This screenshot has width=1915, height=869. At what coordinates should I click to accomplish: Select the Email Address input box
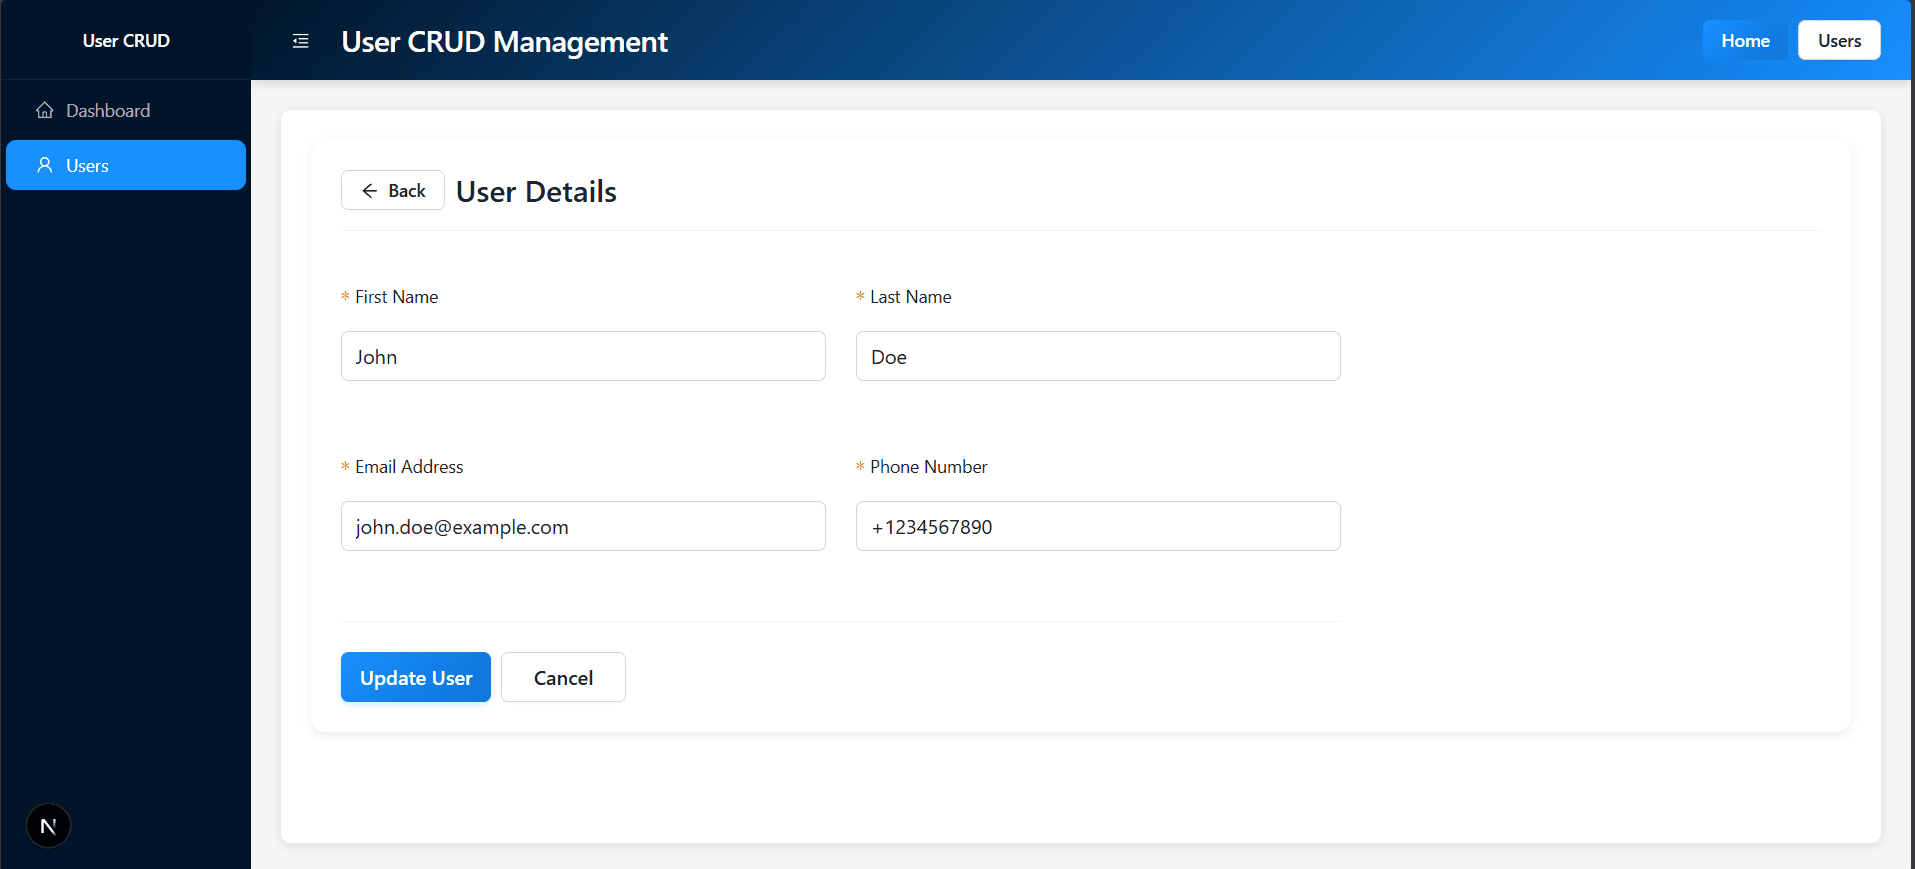(x=583, y=527)
